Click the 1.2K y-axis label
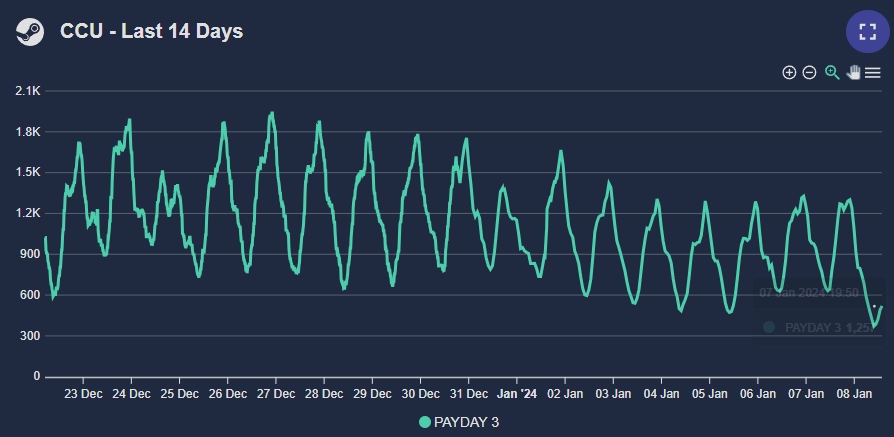The image size is (894, 437). (x=29, y=213)
